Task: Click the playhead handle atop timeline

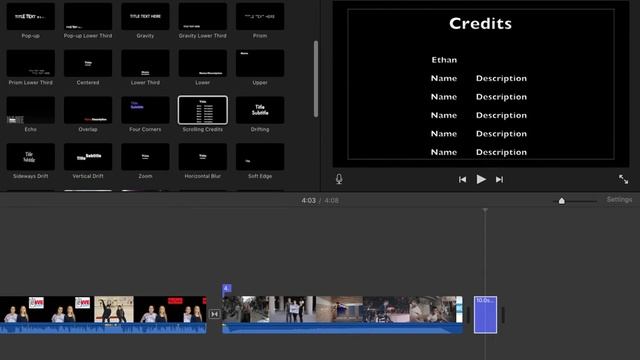Action: click(x=485, y=210)
